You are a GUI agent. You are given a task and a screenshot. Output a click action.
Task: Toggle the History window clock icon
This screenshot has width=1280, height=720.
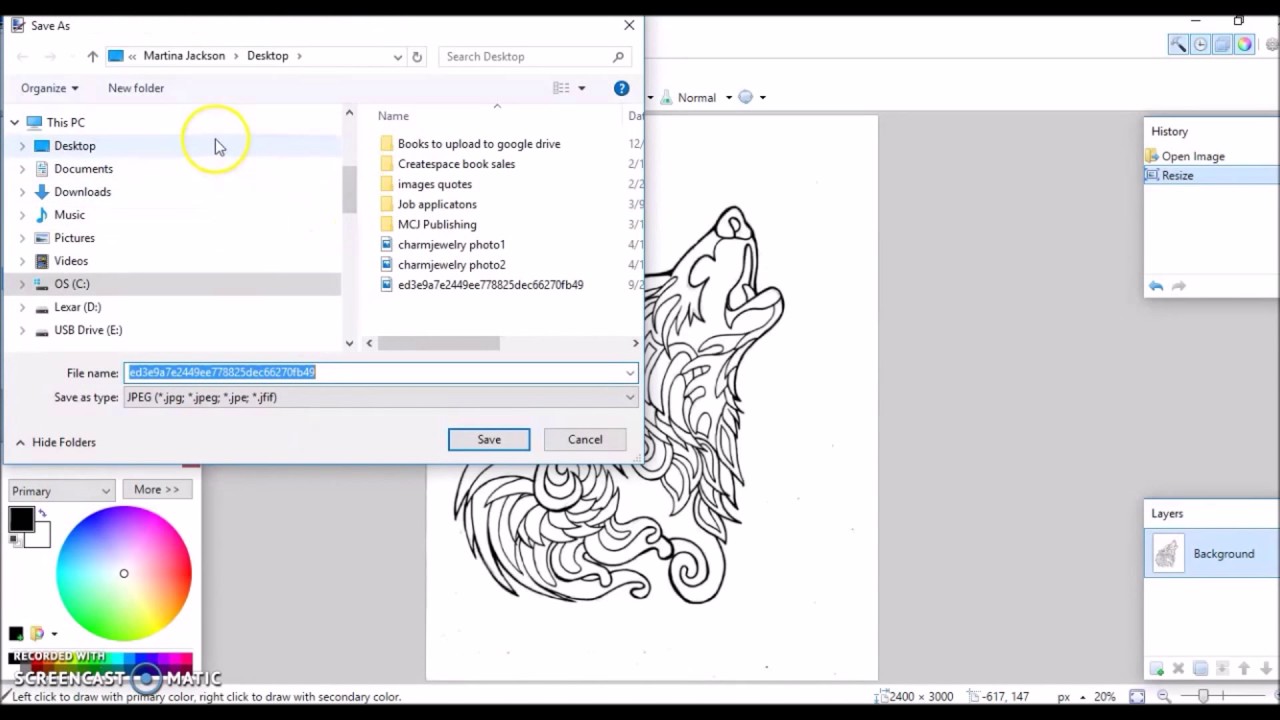click(1200, 44)
